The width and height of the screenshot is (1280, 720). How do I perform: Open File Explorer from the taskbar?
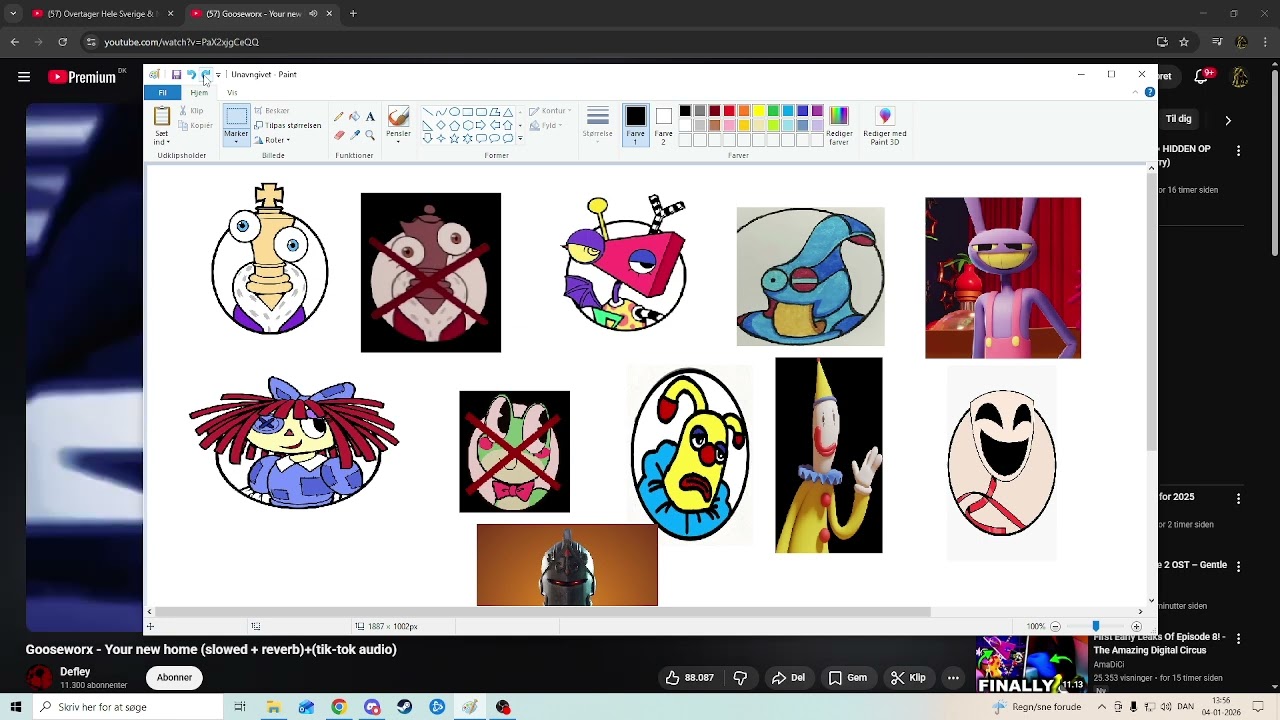coord(273,707)
